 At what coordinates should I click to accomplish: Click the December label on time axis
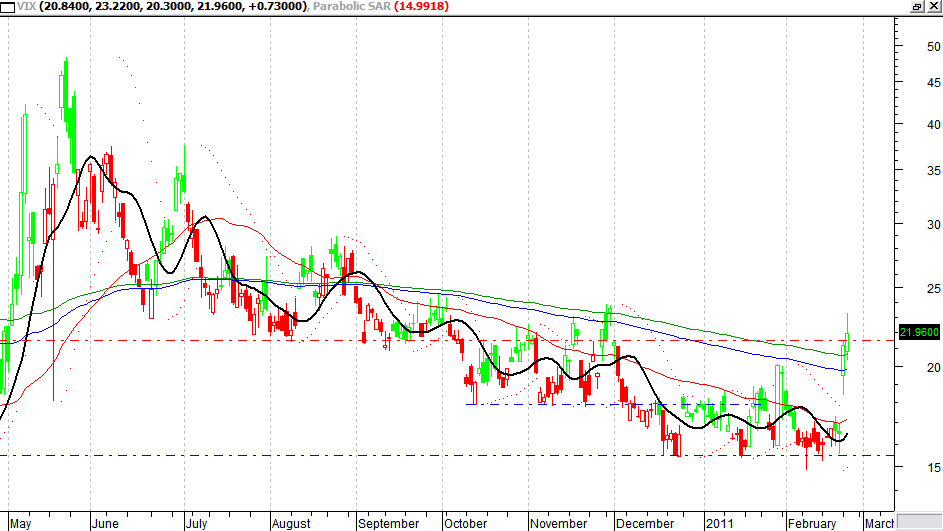[x=645, y=524]
